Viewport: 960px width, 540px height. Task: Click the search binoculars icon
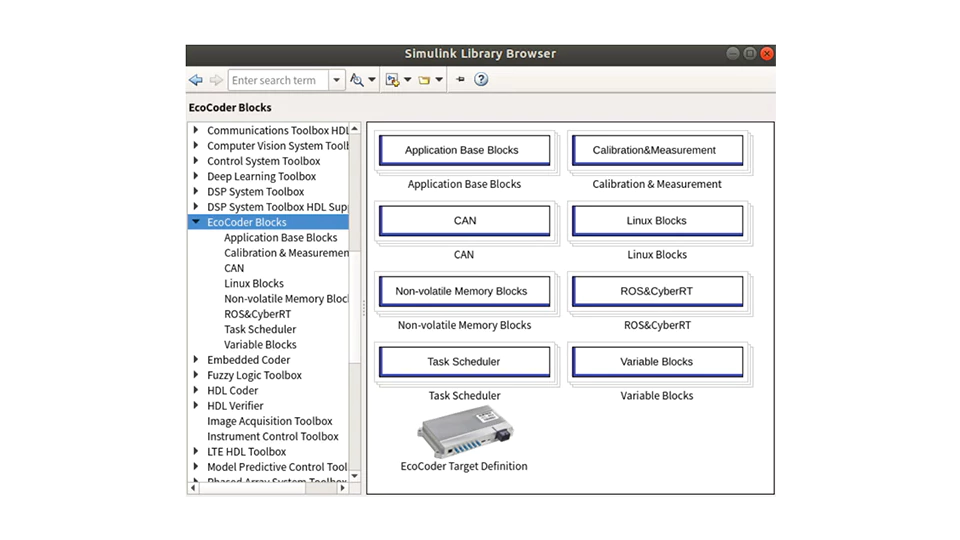(x=356, y=80)
